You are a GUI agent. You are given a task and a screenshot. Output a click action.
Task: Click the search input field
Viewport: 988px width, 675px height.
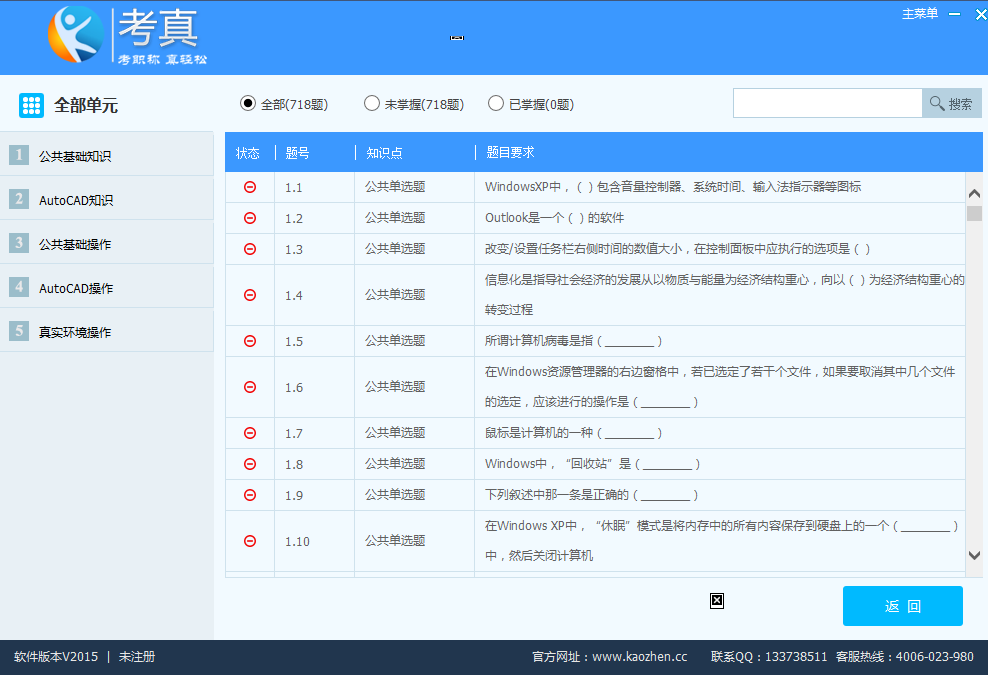pos(827,104)
